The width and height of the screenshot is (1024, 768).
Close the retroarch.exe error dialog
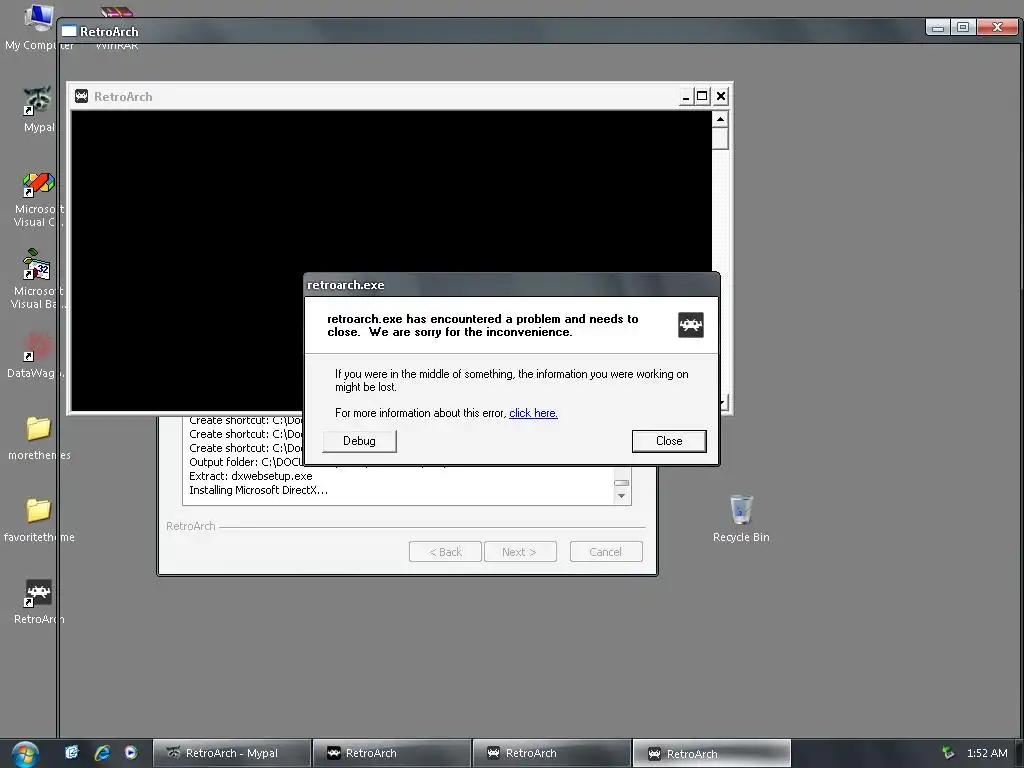[x=669, y=441]
